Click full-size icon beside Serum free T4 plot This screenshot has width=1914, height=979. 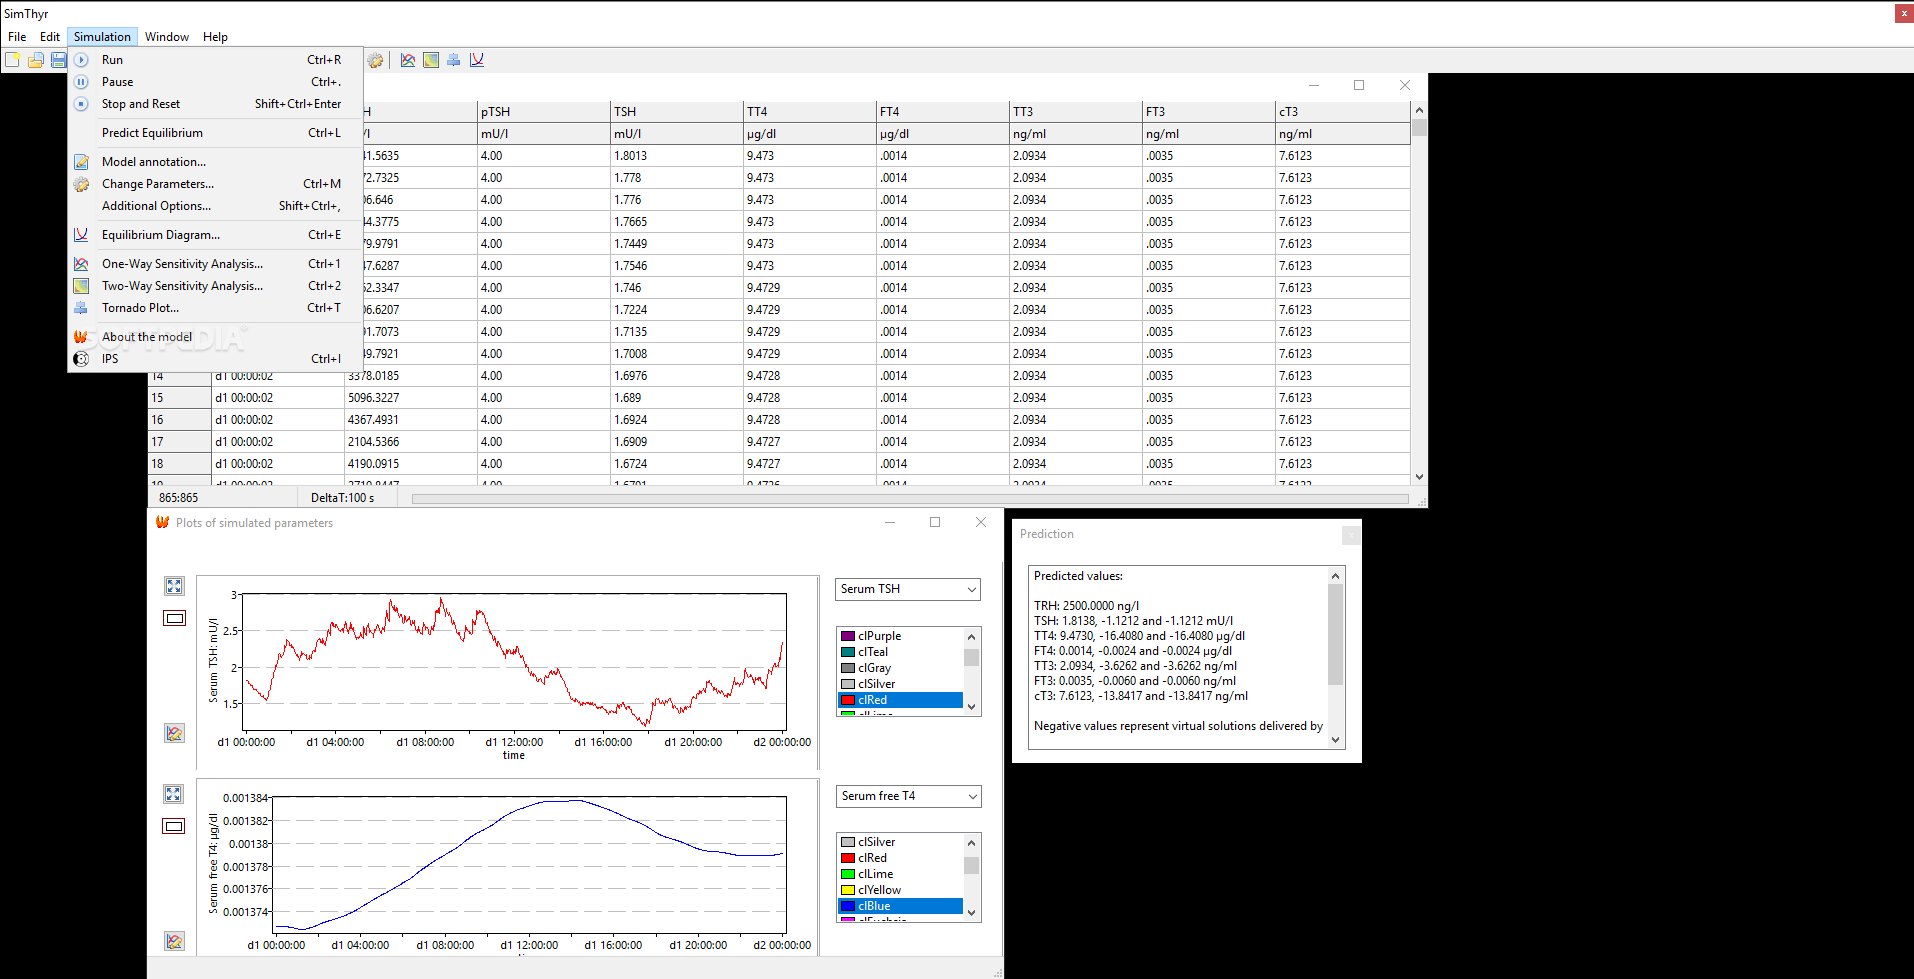(174, 794)
